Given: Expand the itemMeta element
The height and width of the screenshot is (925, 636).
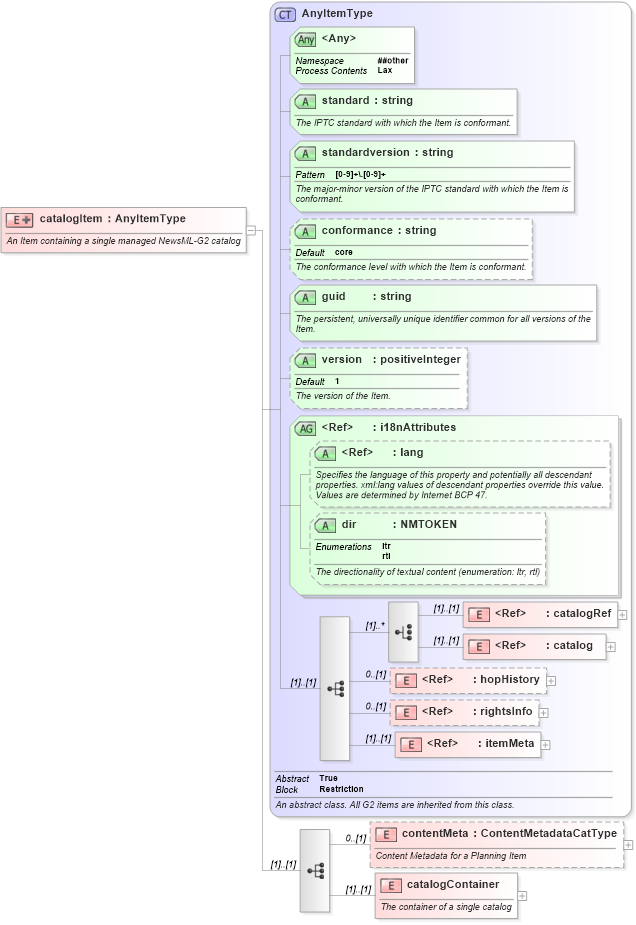Looking at the screenshot, I should tap(546, 745).
